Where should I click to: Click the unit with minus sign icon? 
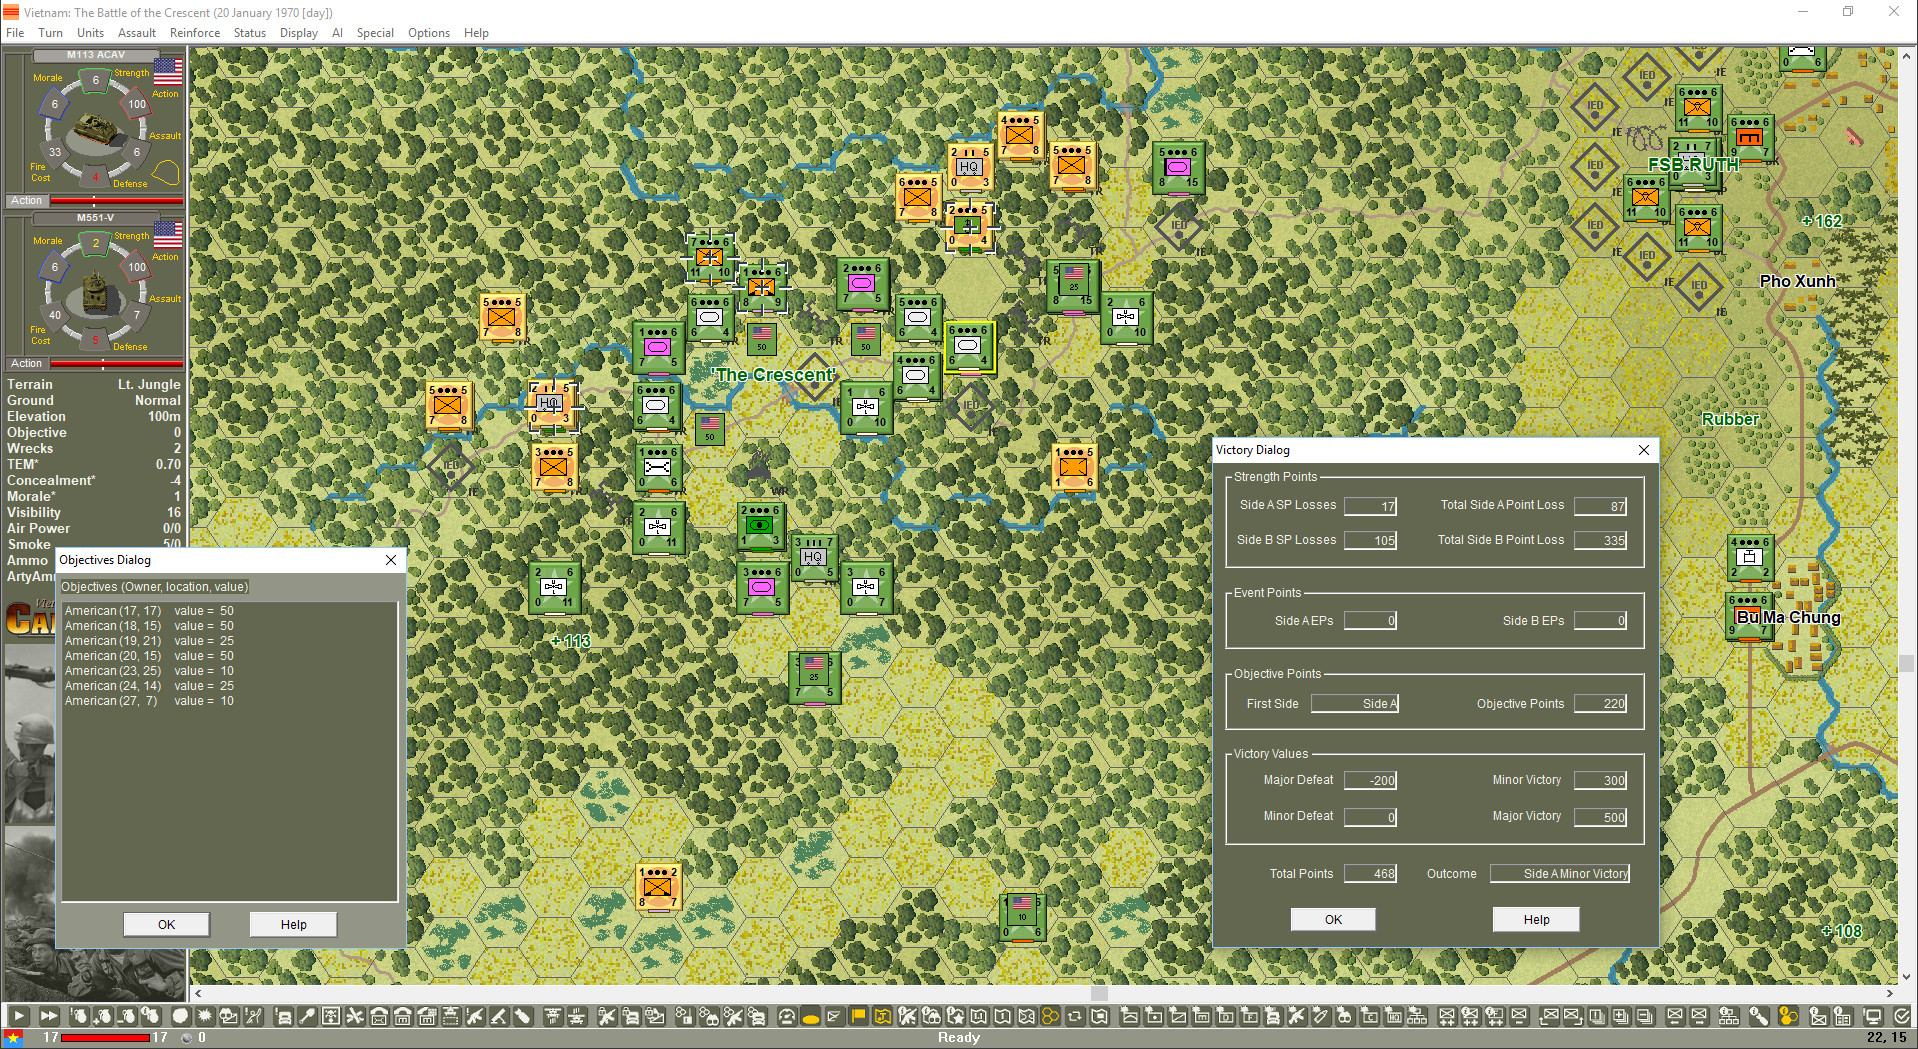click(1519, 1016)
